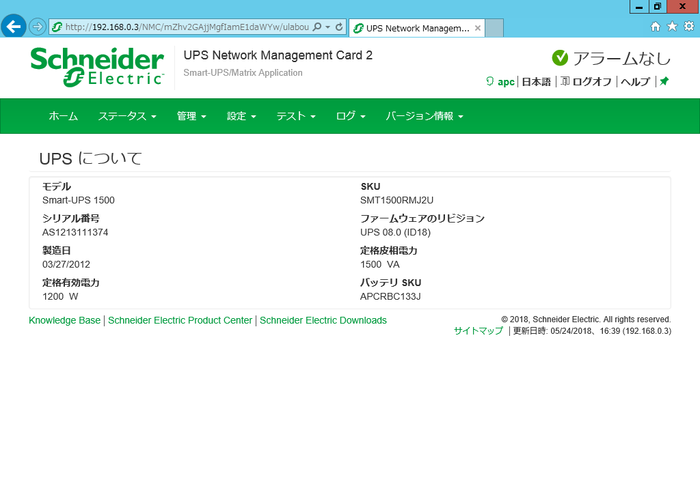
Task: Expand the バージョン情報 dropdown menu
Action: click(x=424, y=116)
